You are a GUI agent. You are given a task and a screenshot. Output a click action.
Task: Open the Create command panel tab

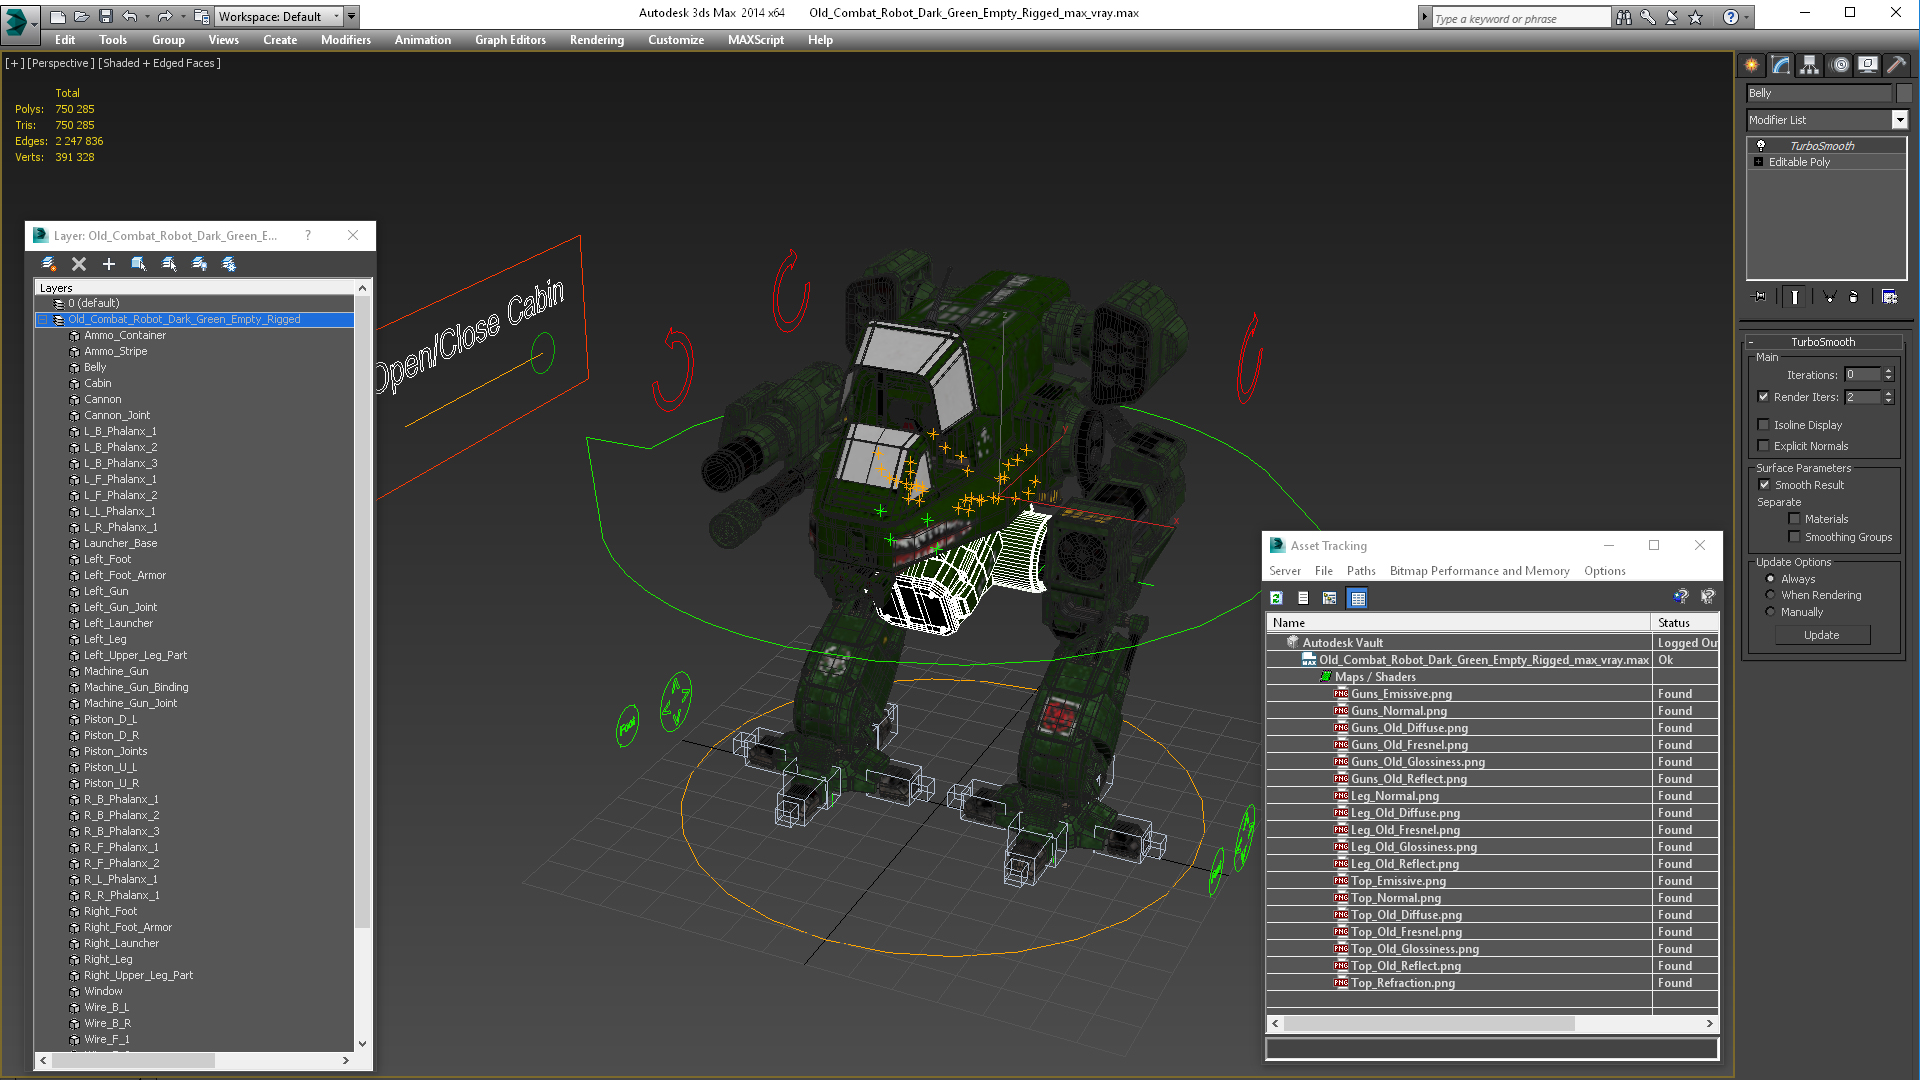pyautogui.click(x=1752, y=65)
